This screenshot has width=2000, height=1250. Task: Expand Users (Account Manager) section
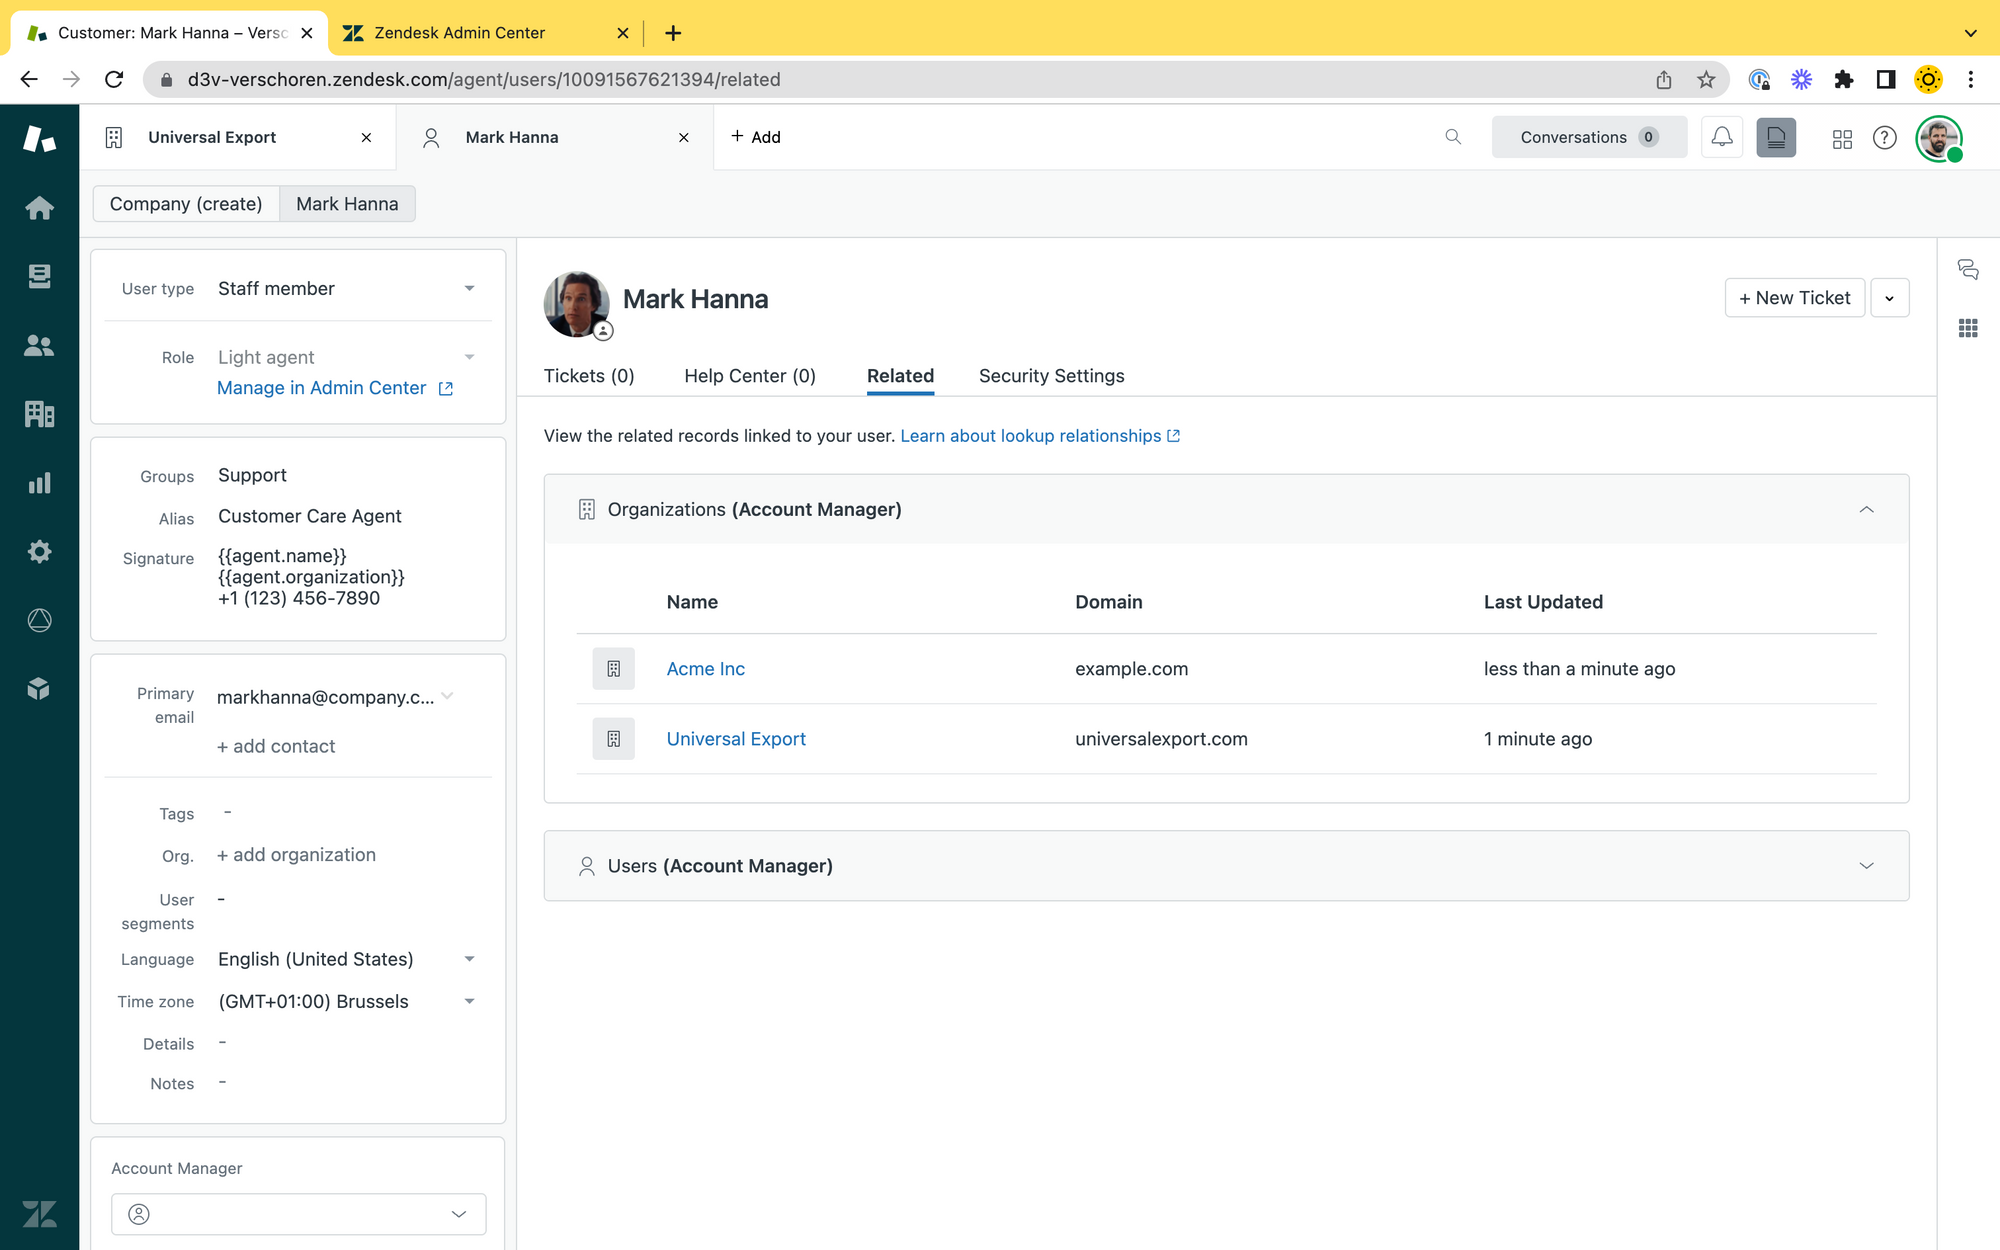point(1866,866)
